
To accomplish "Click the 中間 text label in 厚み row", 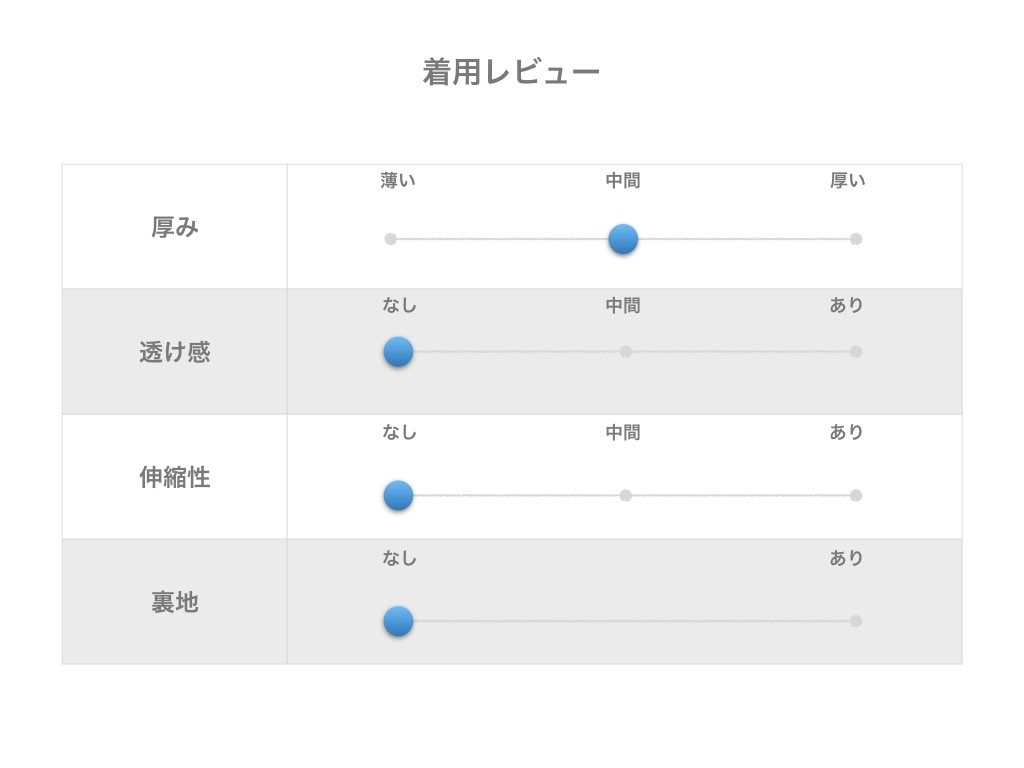I will [x=623, y=181].
